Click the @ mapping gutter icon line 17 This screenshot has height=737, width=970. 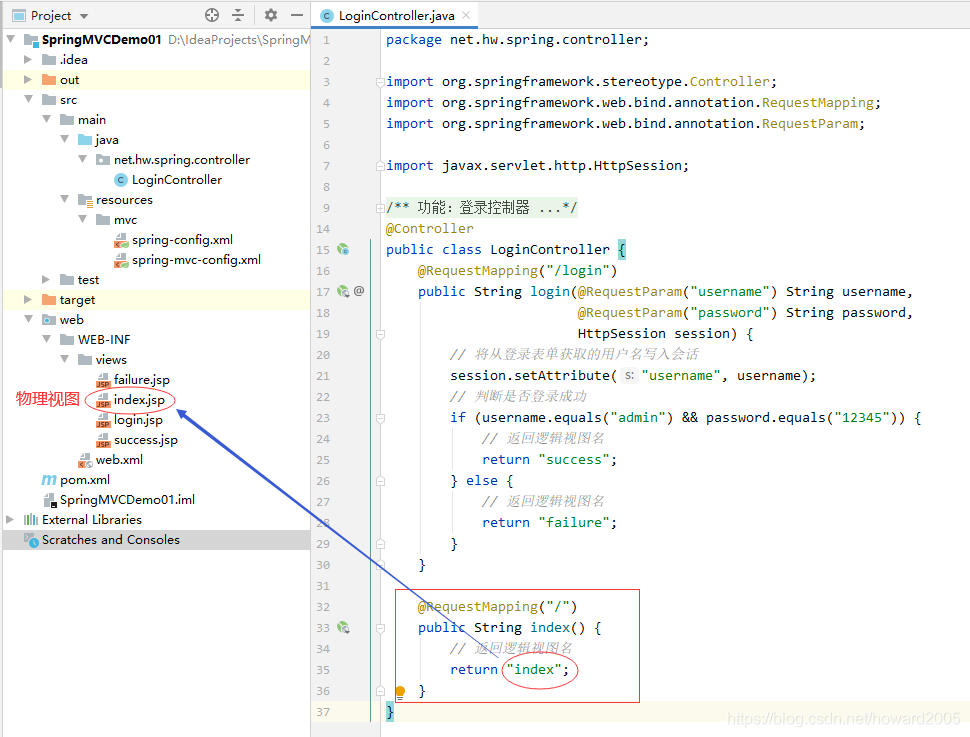(359, 291)
